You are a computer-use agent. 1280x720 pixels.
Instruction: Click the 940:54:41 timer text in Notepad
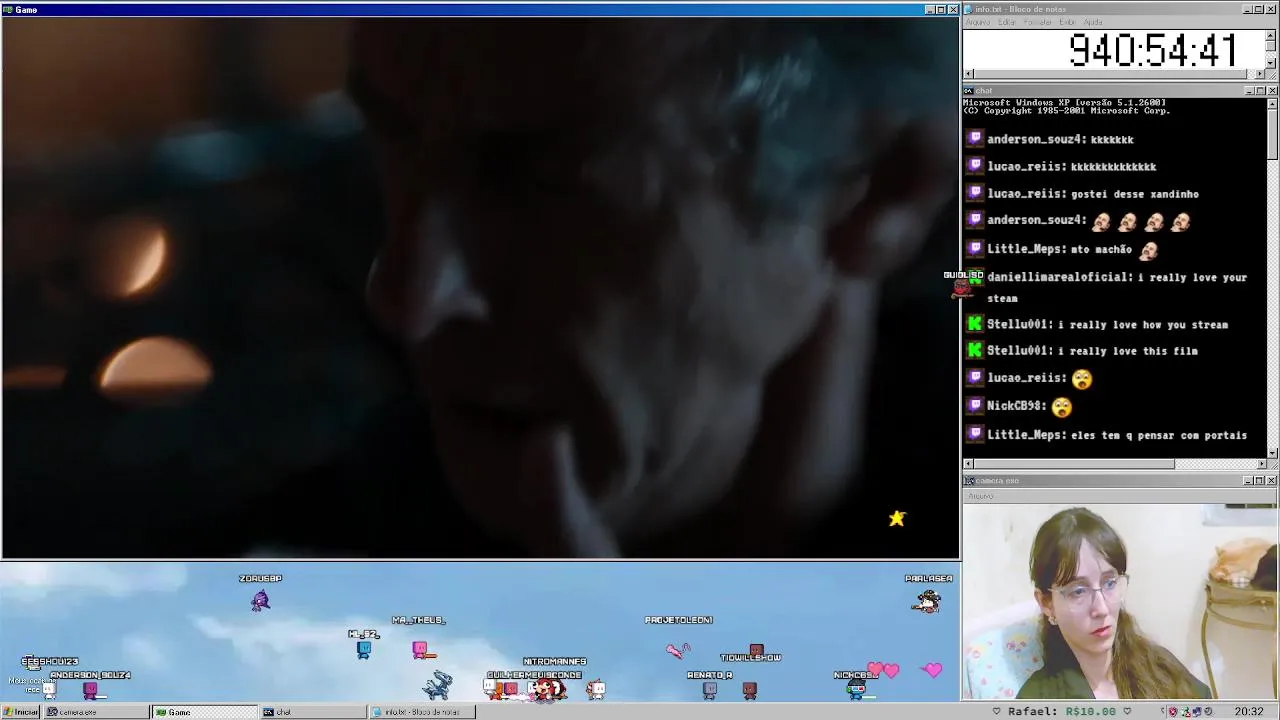point(1153,50)
